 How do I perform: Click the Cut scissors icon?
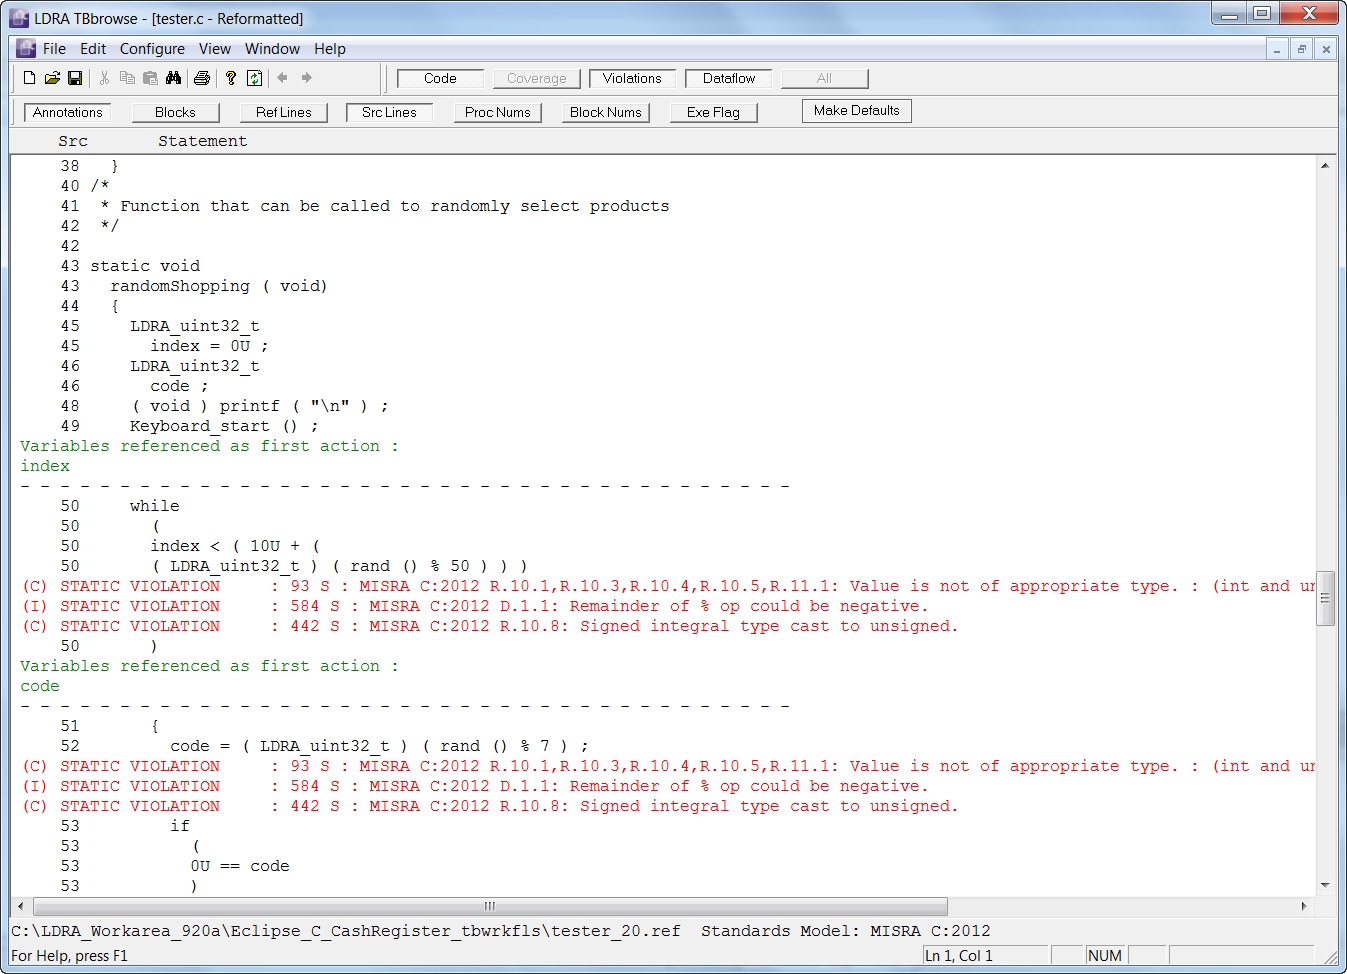(104, 78)
